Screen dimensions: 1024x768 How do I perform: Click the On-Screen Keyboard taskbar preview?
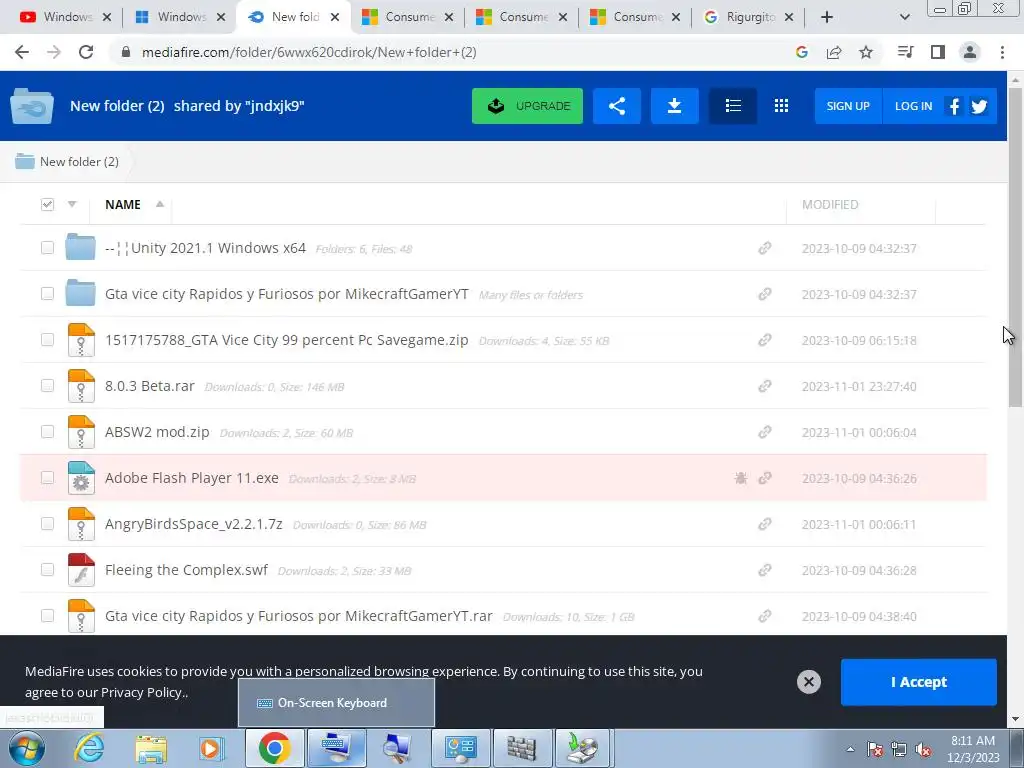336,703
